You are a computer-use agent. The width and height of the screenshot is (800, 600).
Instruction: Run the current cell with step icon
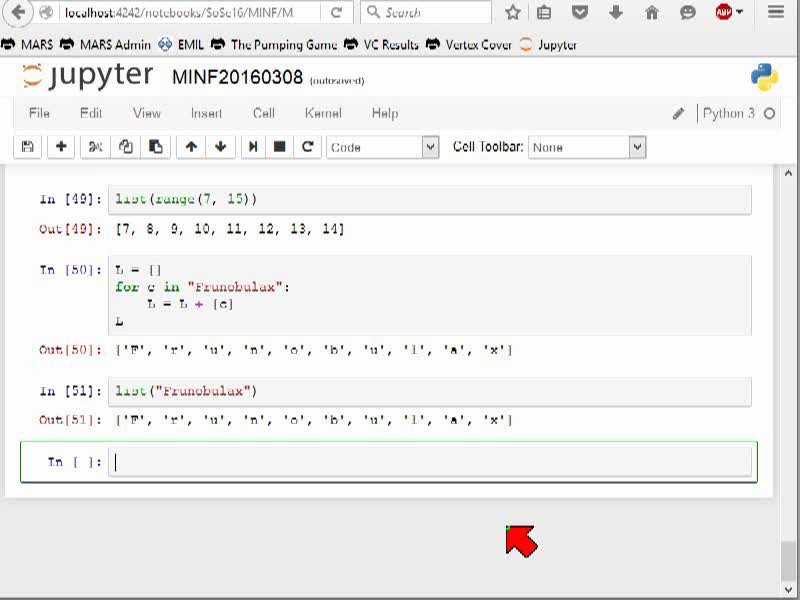(x=253, y=147)
